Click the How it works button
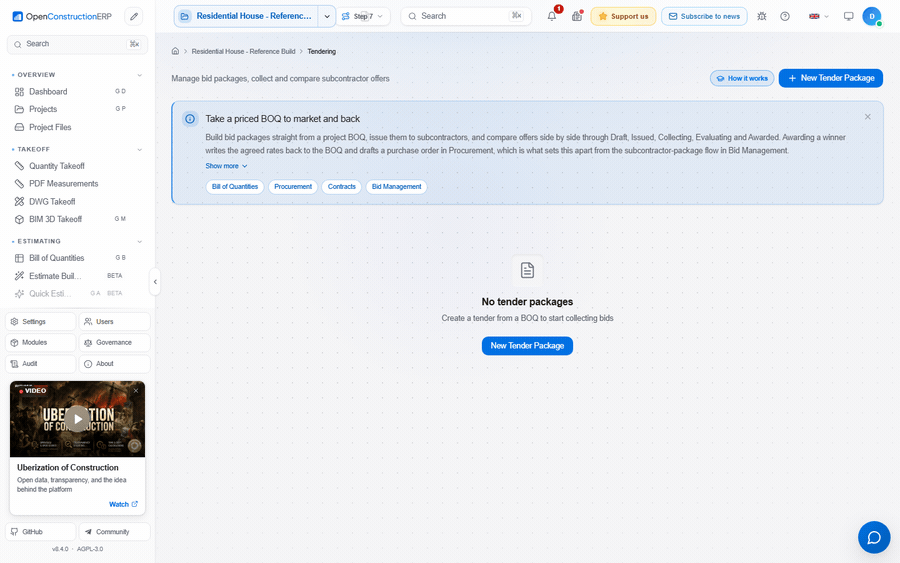This screenshot has width=900, height=563. (742, 78)
